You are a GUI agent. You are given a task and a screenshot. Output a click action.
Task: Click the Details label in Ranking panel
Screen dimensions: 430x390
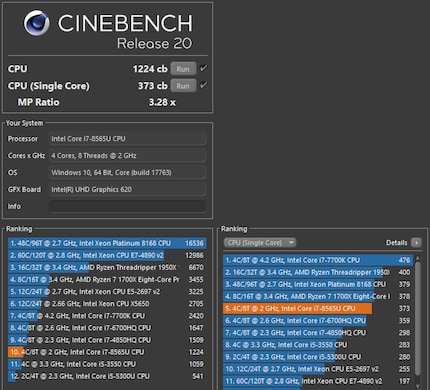pos(397,243)
